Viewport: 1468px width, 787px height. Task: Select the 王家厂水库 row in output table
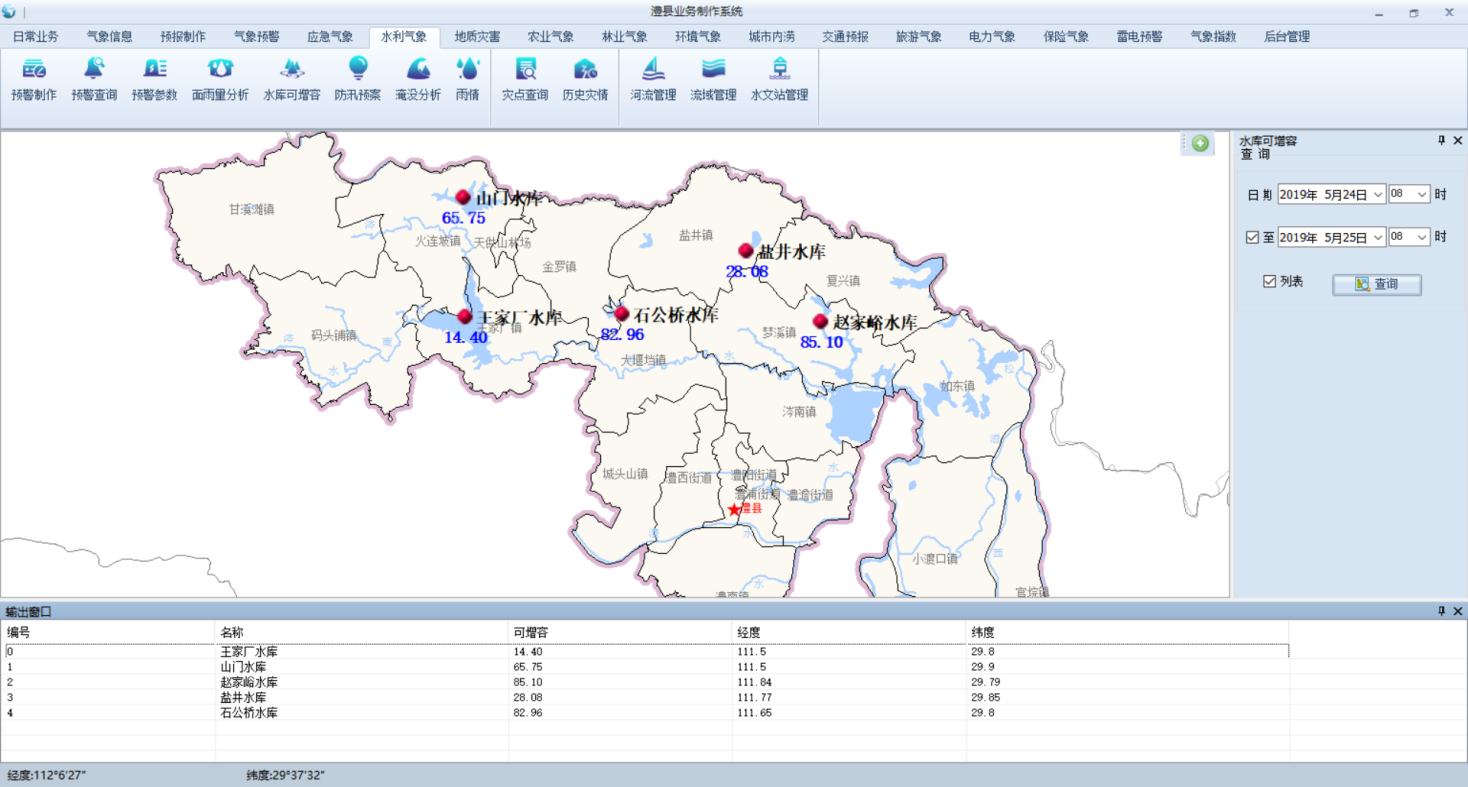tap(249, 651)
